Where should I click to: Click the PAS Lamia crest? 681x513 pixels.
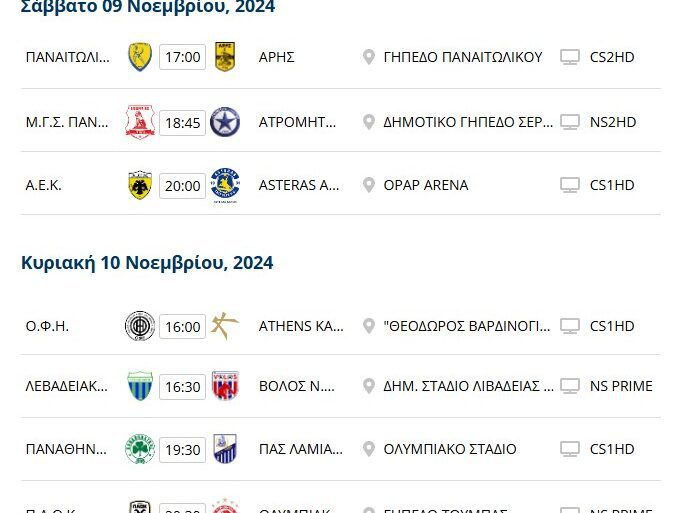point(225,449)
